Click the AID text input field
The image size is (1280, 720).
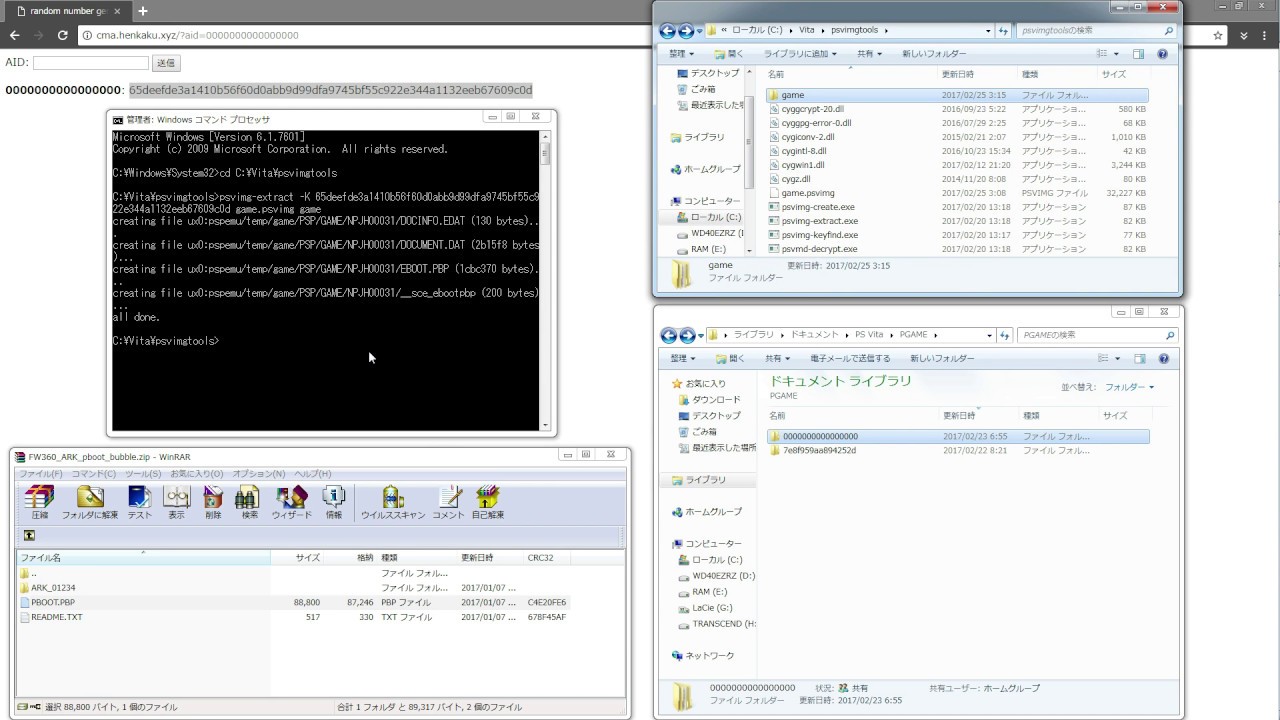[91, 63]
